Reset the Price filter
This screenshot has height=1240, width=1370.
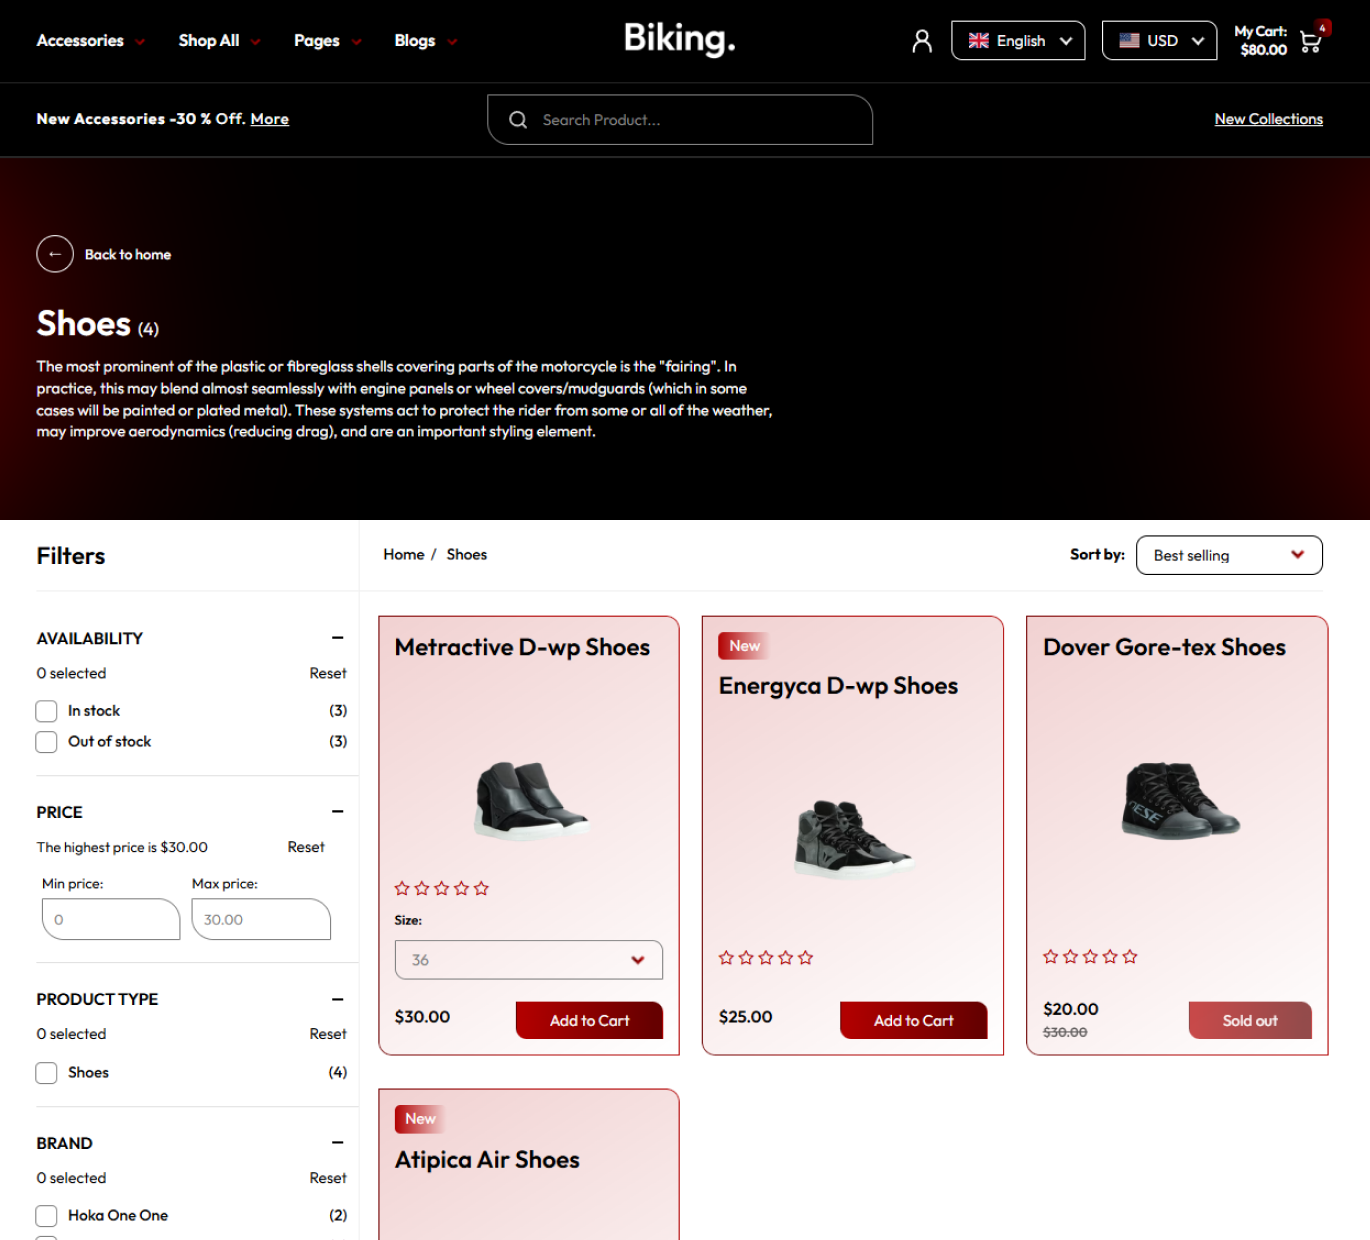click(x=306, y=847)
